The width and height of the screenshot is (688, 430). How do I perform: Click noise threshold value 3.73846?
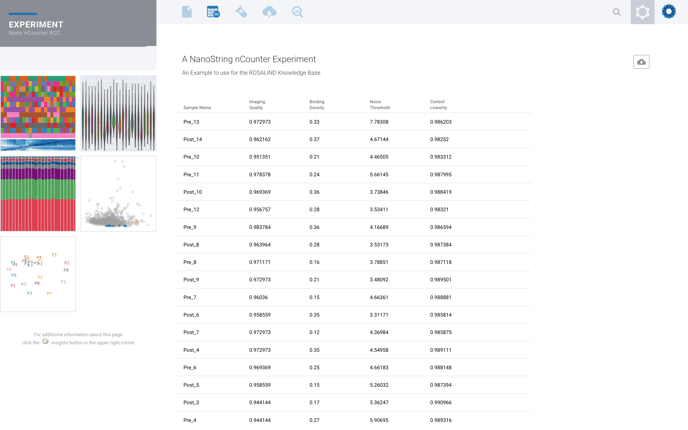click(x=379, y=192)
